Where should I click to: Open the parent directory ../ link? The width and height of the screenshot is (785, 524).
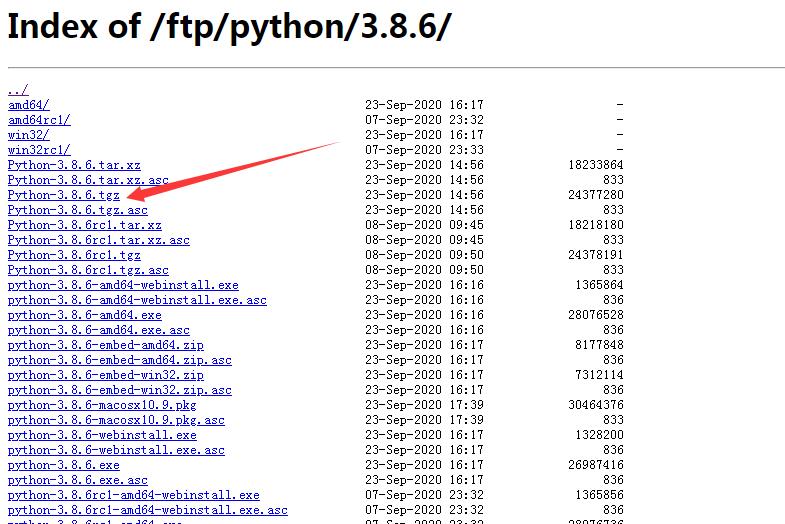[x=18, y=90]
